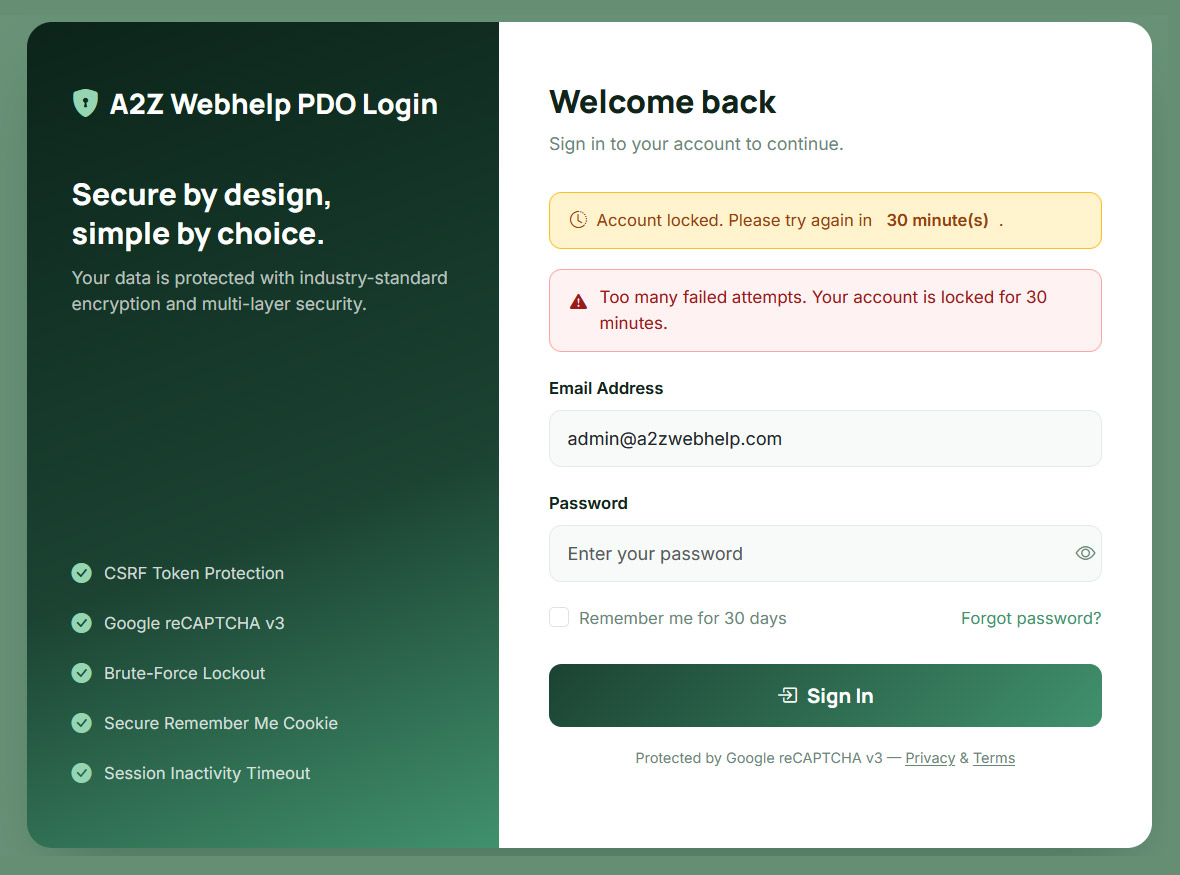Click the 'Remember me for 30 days' label
This screenshot has width=1180, height=875.
pyautogui.click(x=683, y=618)
